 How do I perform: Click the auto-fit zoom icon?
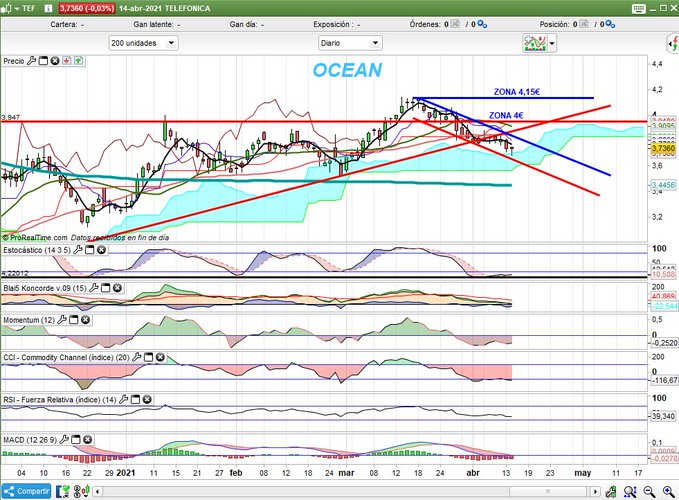630,491
